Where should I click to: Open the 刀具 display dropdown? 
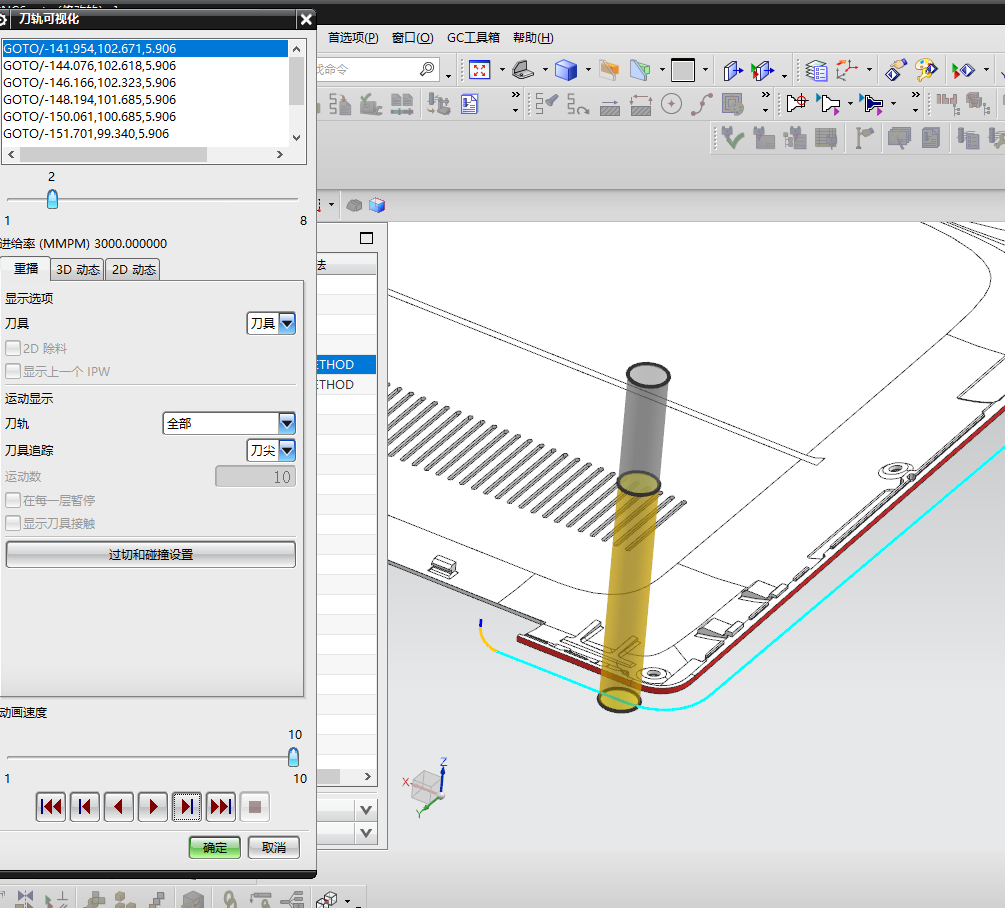coord(287,323)
